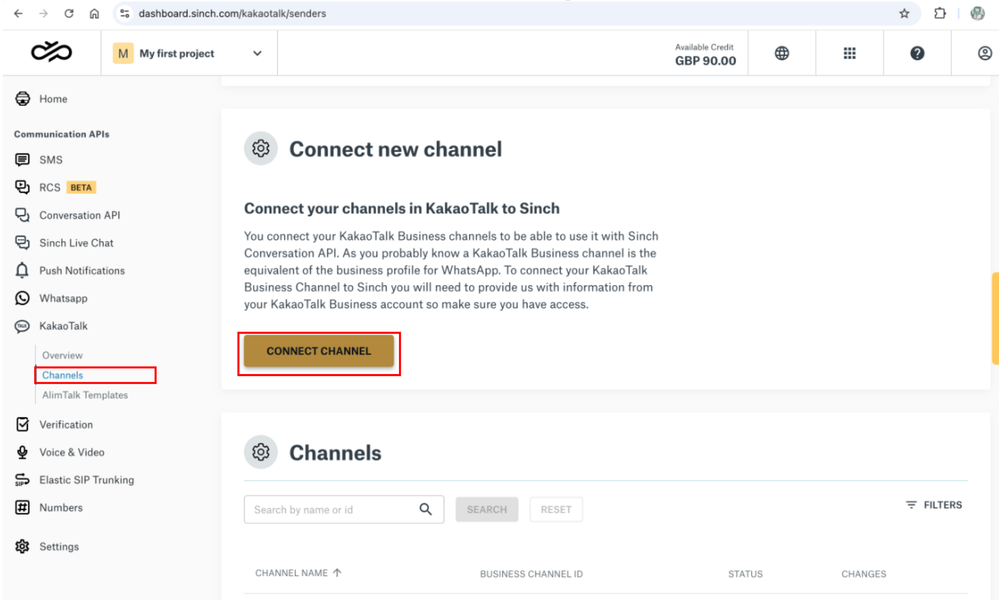Click the SEARCH button
The width and height of the screenshot is (999, 600).
click(487, 510)
